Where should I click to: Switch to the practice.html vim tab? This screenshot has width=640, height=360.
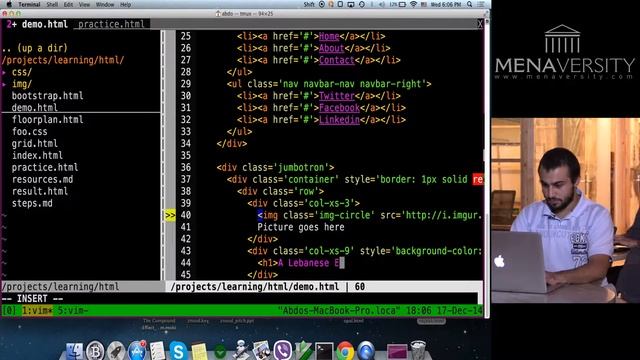click(x=111, y=24)
